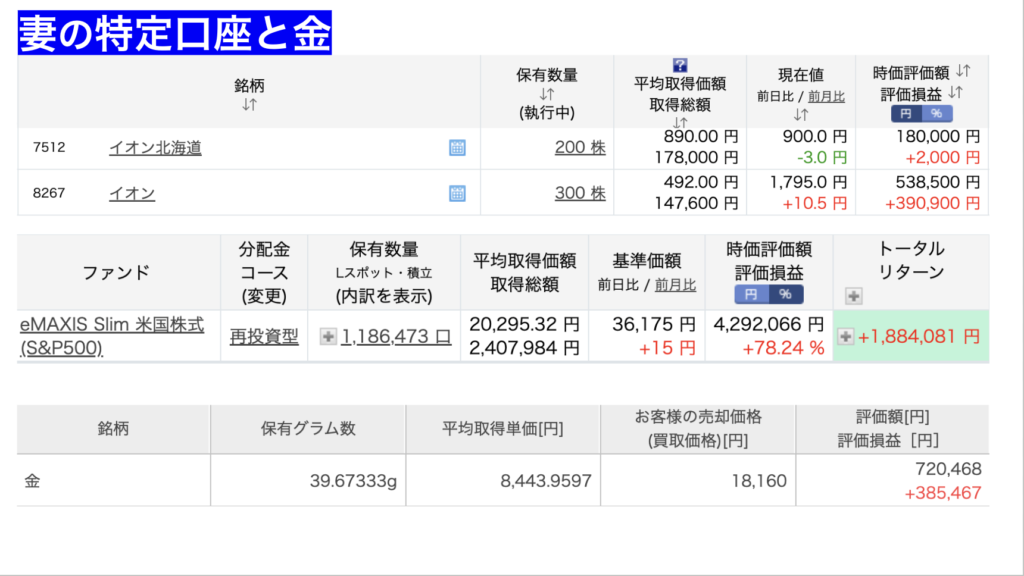1024x576 pixels.
Task: Expand the +1,884,081 円 total return details
Action: tap(845, 337)
